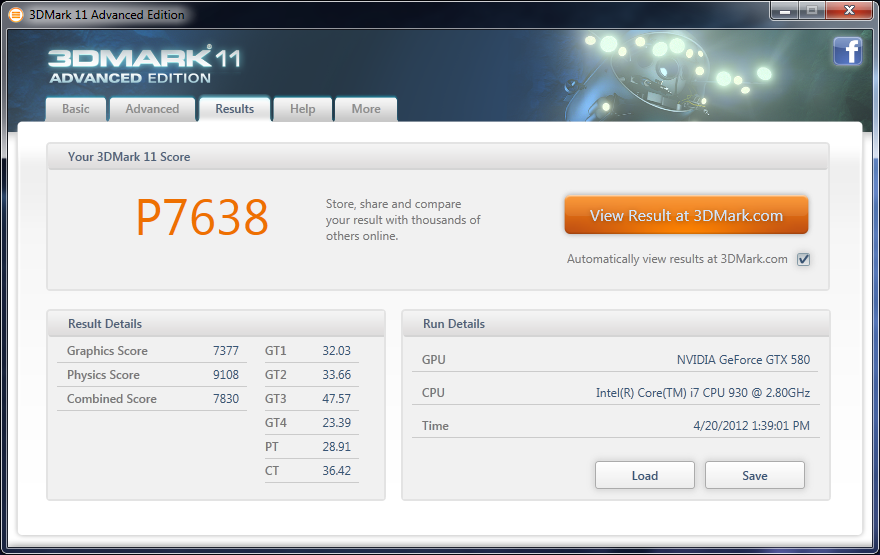Click the 3DMark 11 Advanced Edition logo
This screenshot has width=880, height=555.
pyautogui.click(x=144, y=66)
